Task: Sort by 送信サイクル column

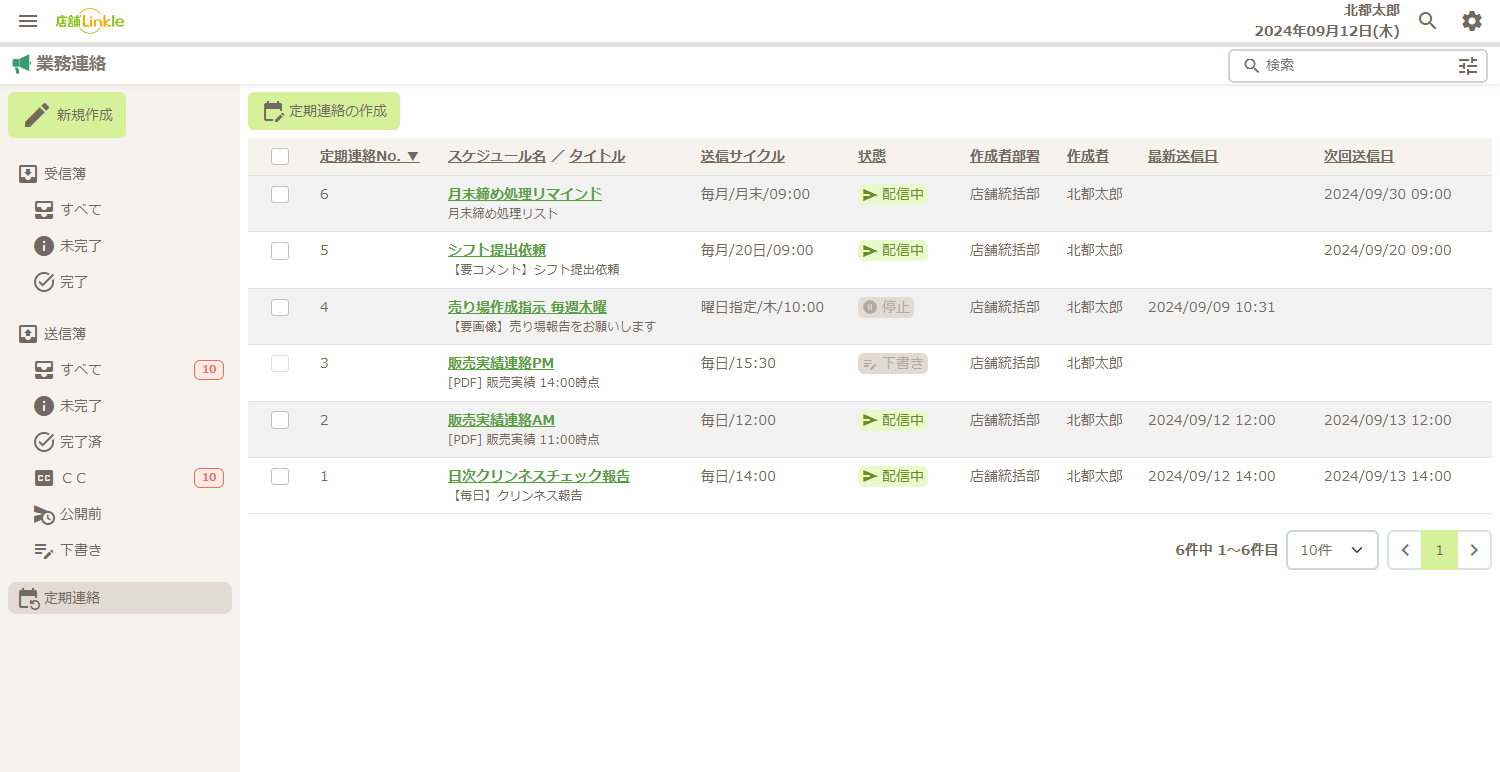Action: tap(743, 156)
